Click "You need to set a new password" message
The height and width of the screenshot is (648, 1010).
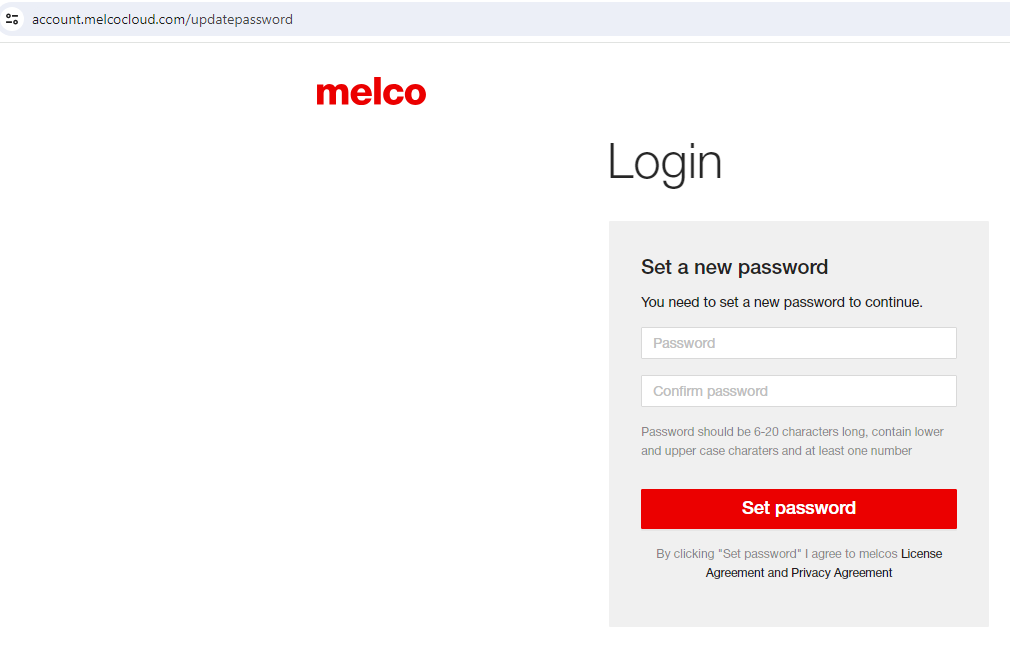pos(781,302)
